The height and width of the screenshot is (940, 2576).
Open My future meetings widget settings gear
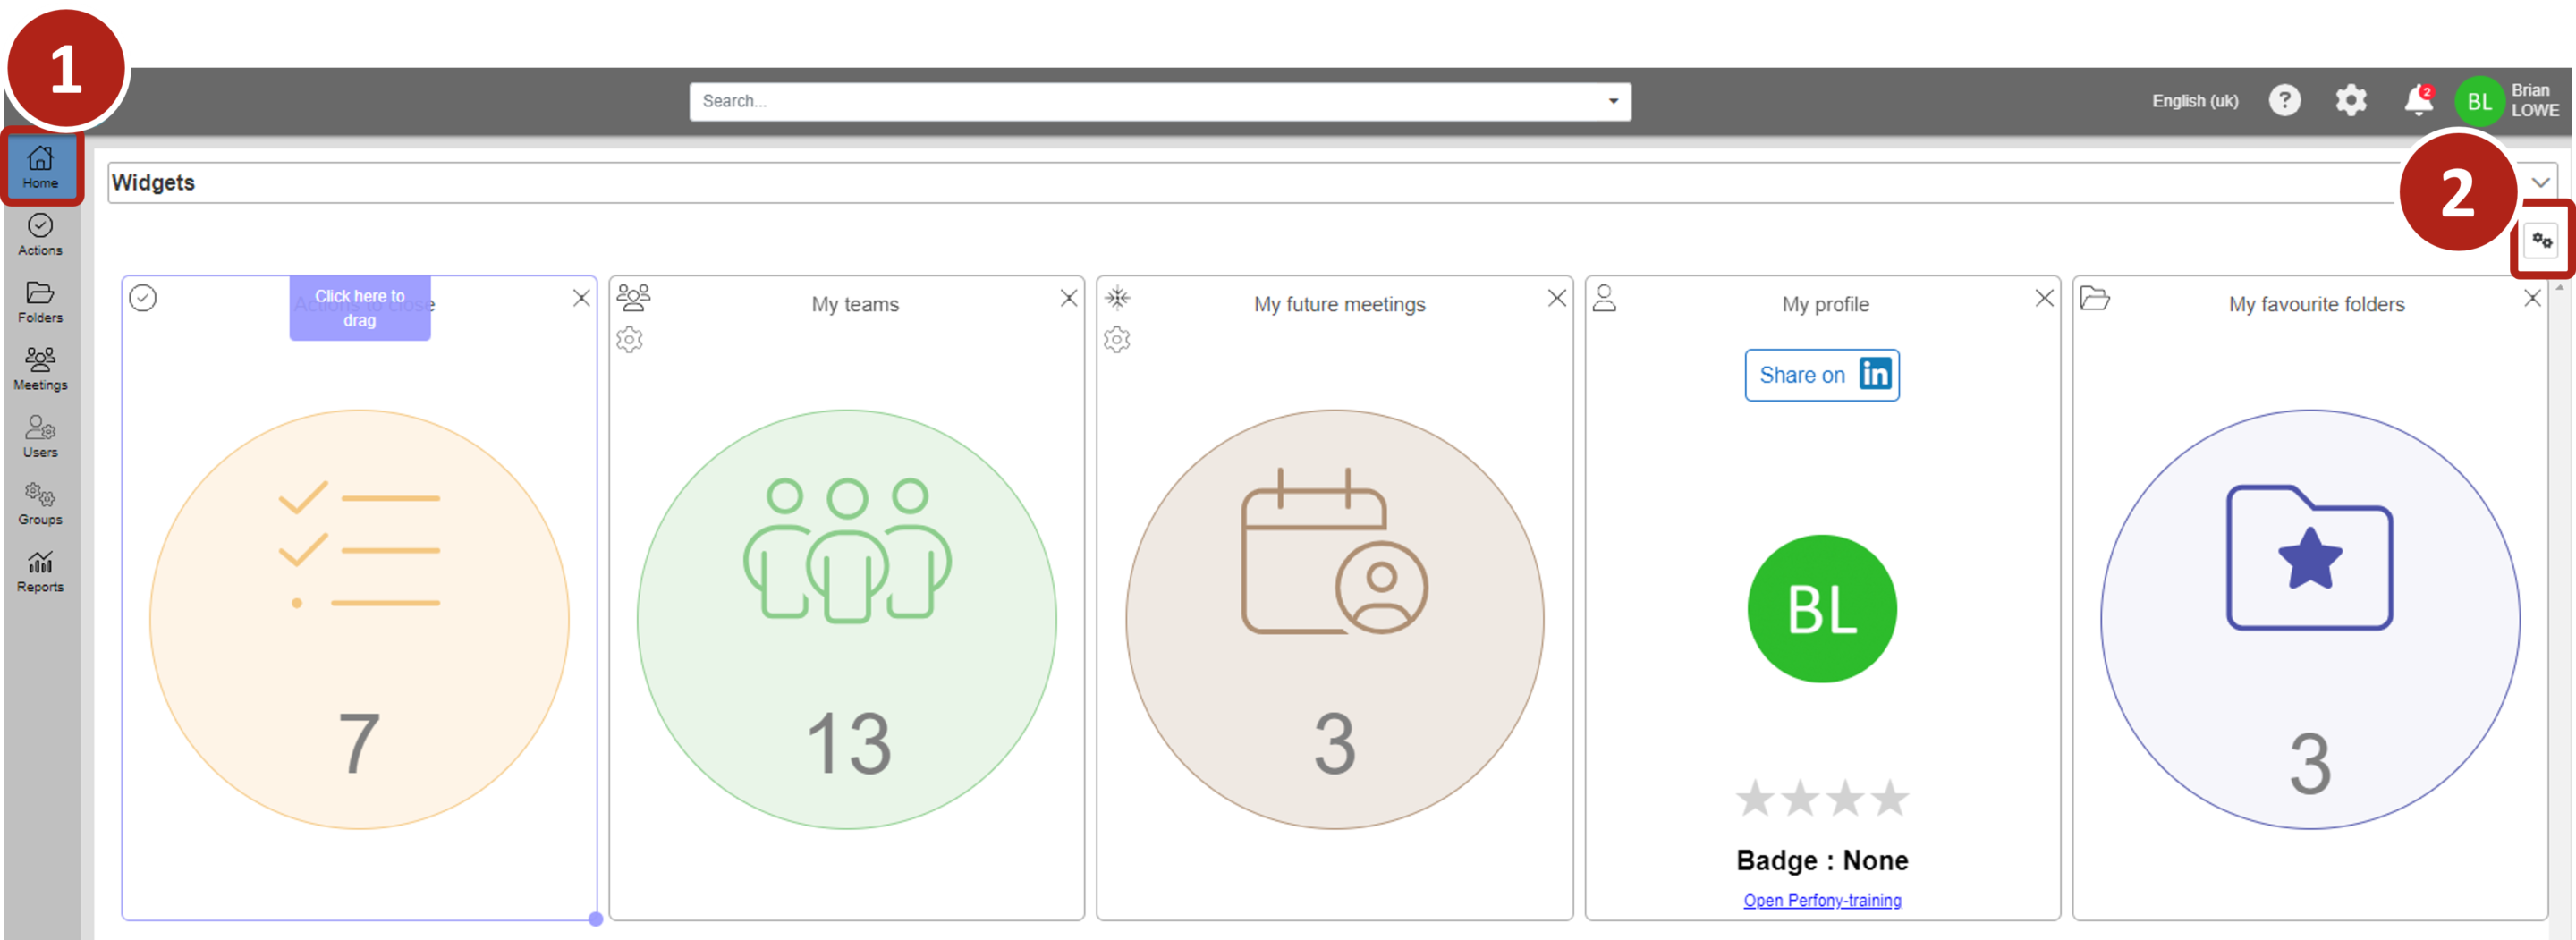click(1116, 340)
